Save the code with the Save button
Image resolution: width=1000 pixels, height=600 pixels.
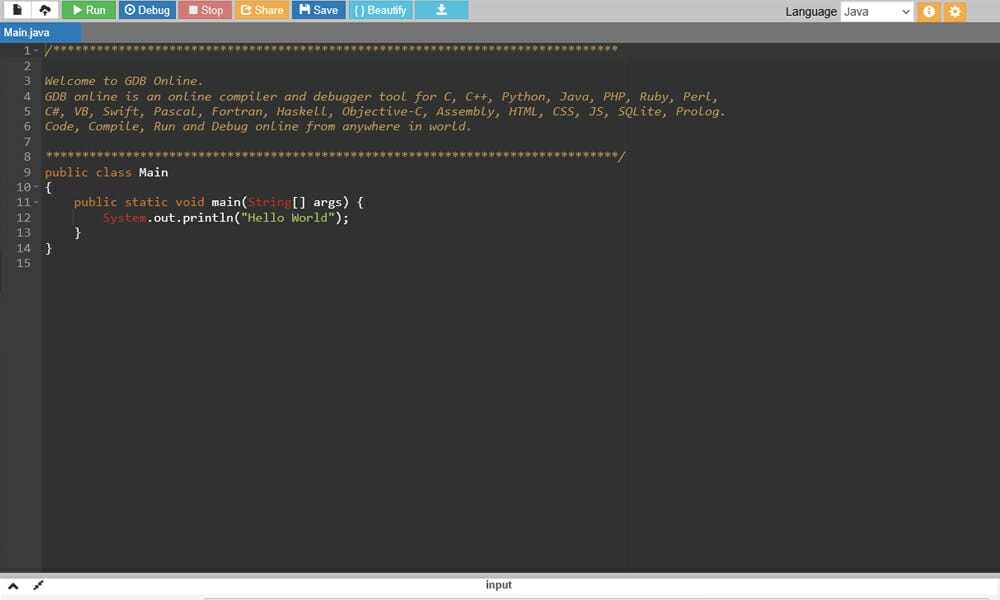tap(318, 11)
